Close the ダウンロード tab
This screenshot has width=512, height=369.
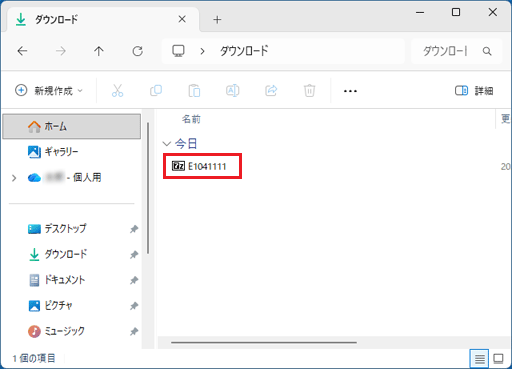(x=182, y=19)
